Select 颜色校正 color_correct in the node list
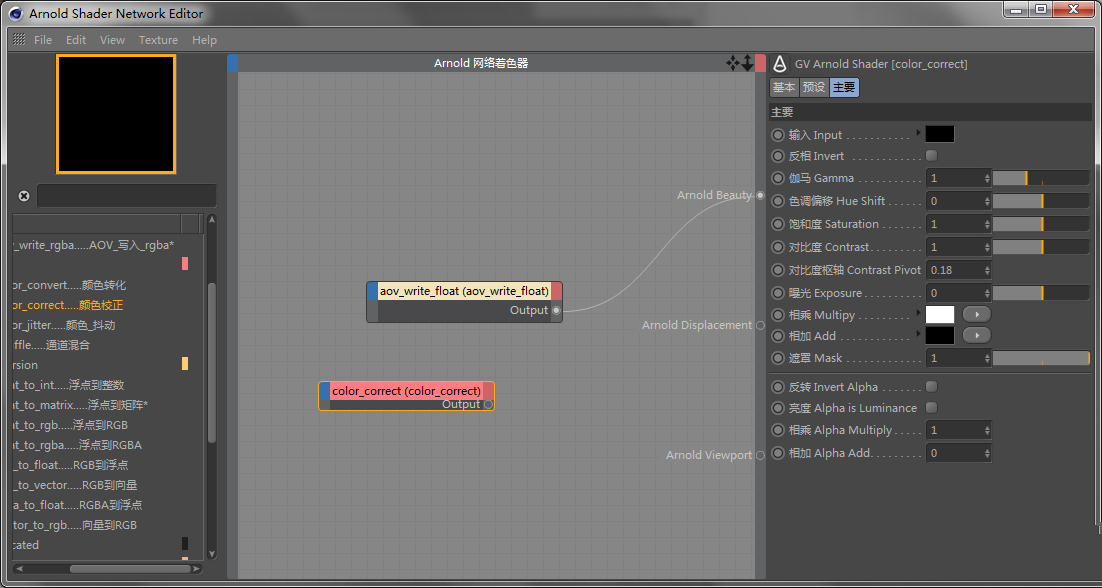This screenshot has width=1102, height=588. click(x=70, y=305)
